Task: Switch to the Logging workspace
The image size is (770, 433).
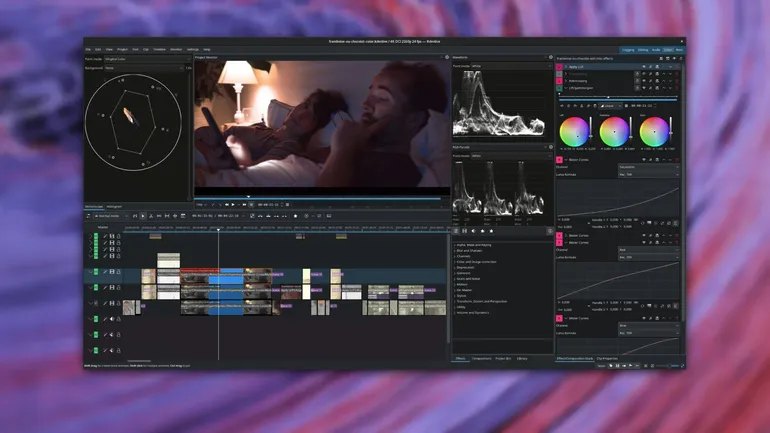Action: coord(628,50)
